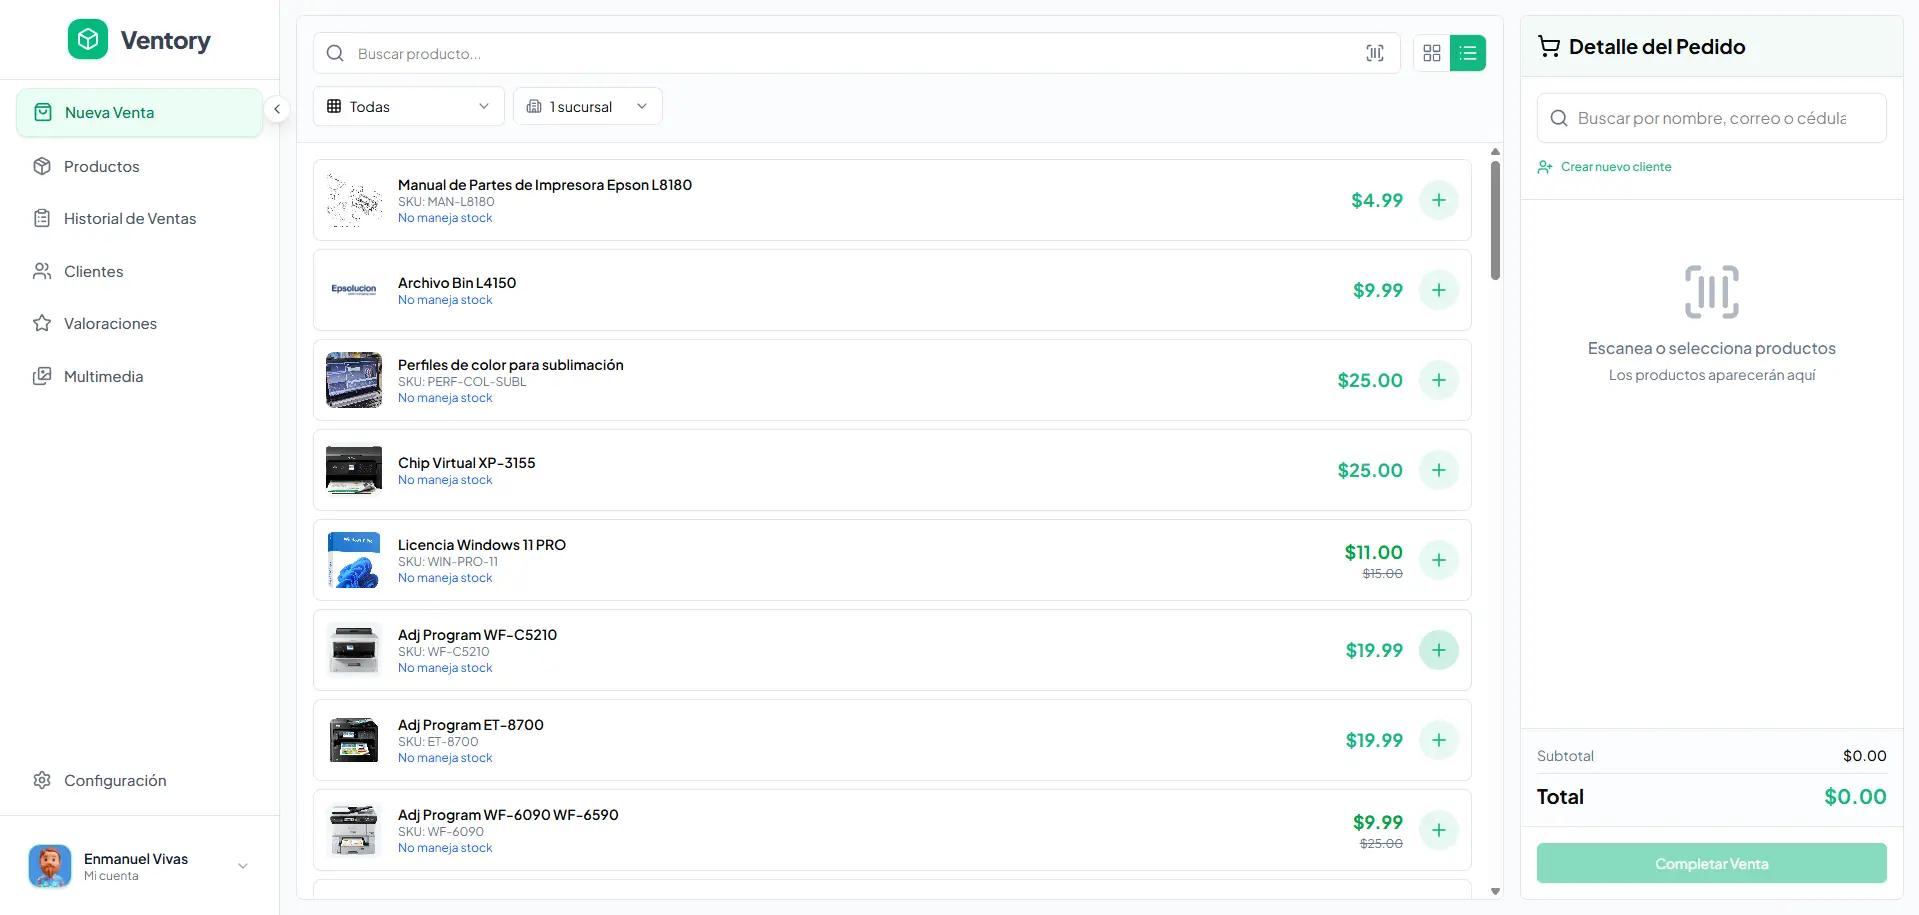Click the barcode scanner icon in search bar
The width and height of the screenshot is (1919, 915).
(1375, 53)
